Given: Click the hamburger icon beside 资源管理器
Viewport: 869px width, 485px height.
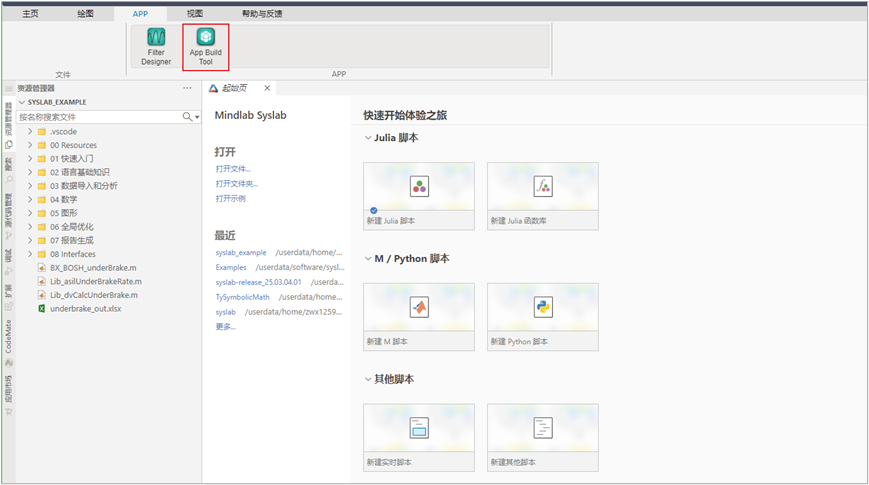Looking at the screenshot, I should click(8, 88).
